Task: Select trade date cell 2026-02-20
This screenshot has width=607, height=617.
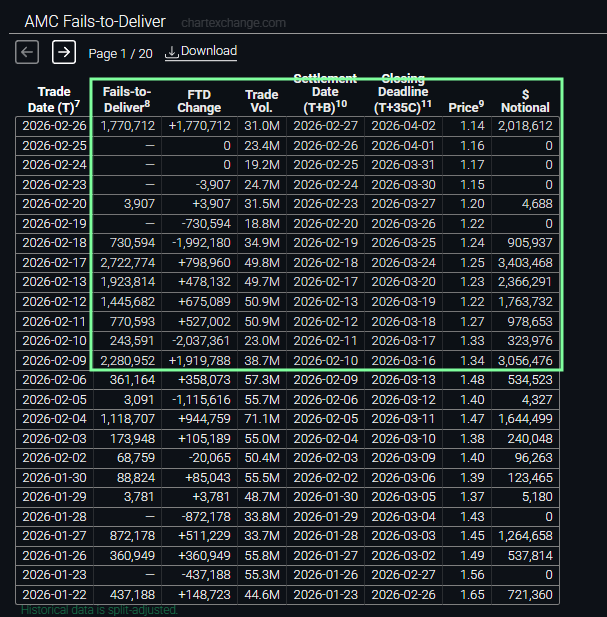Action: tap(54, 204)
